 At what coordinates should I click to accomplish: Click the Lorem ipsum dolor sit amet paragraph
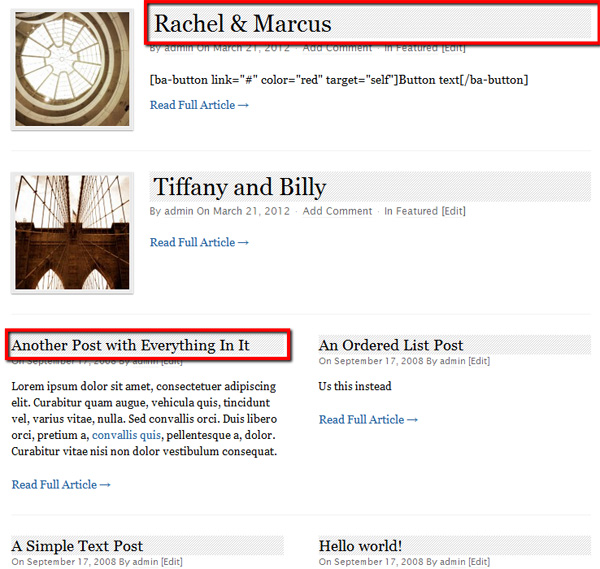144,419
